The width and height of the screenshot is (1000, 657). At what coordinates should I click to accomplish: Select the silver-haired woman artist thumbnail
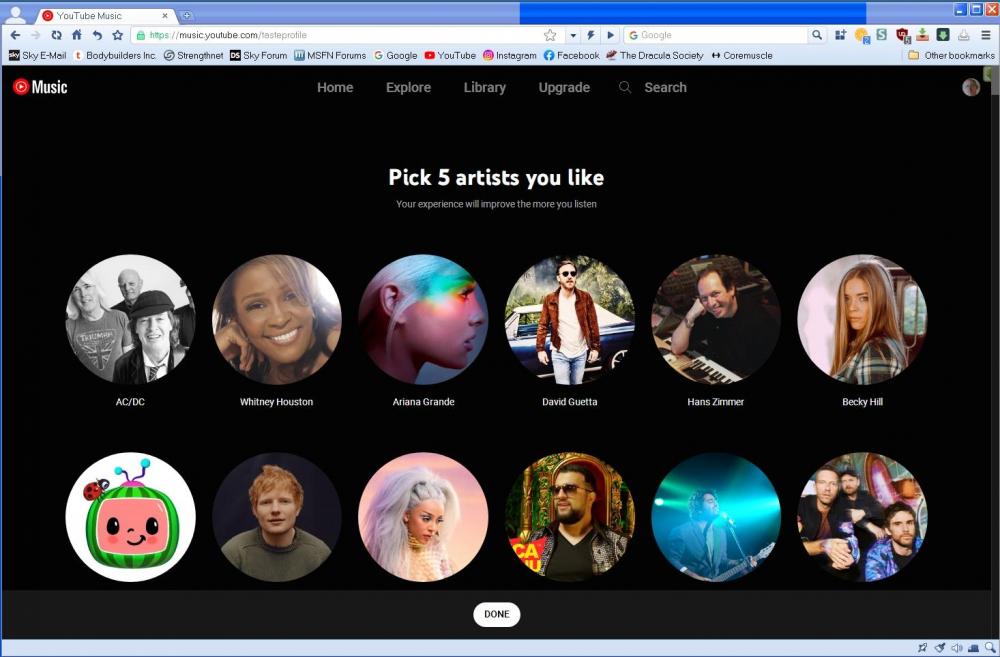pos(423,517)
